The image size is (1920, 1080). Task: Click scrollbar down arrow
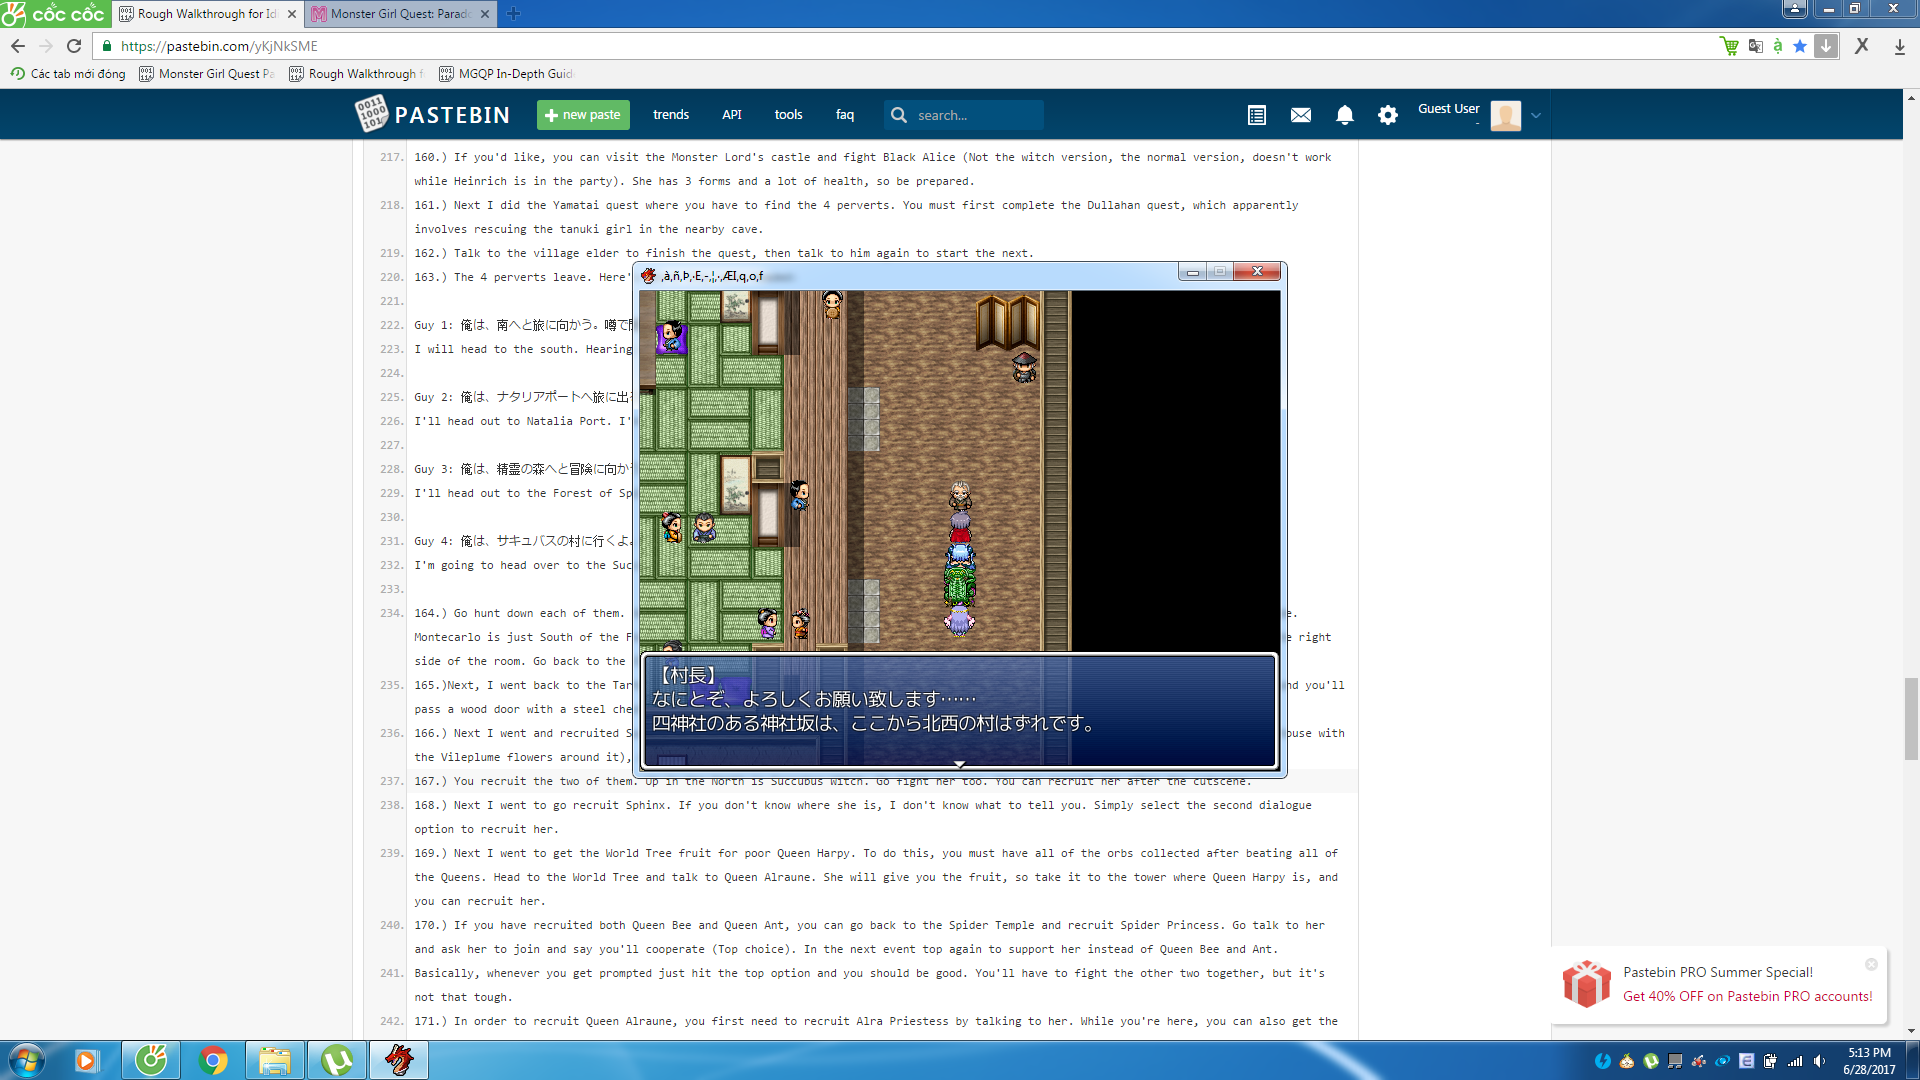click(1911, 1031)
